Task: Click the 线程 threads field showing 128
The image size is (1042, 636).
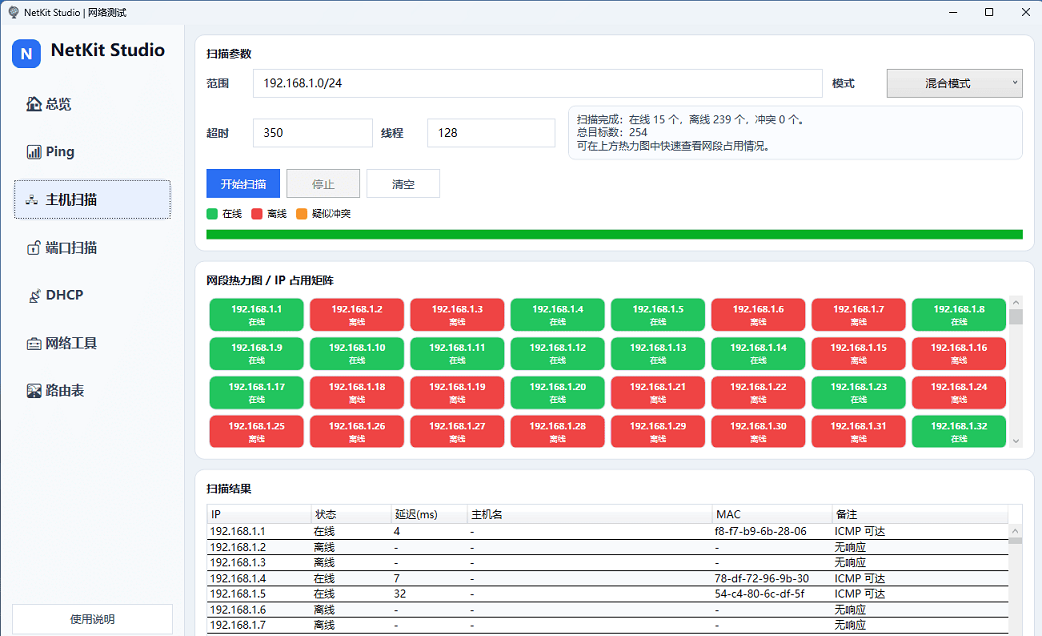Action: pos(490,132)
